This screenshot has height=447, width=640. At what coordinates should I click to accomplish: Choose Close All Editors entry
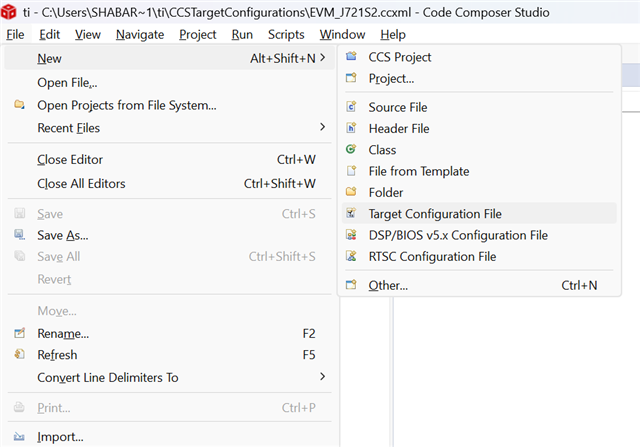pos(82,184)
